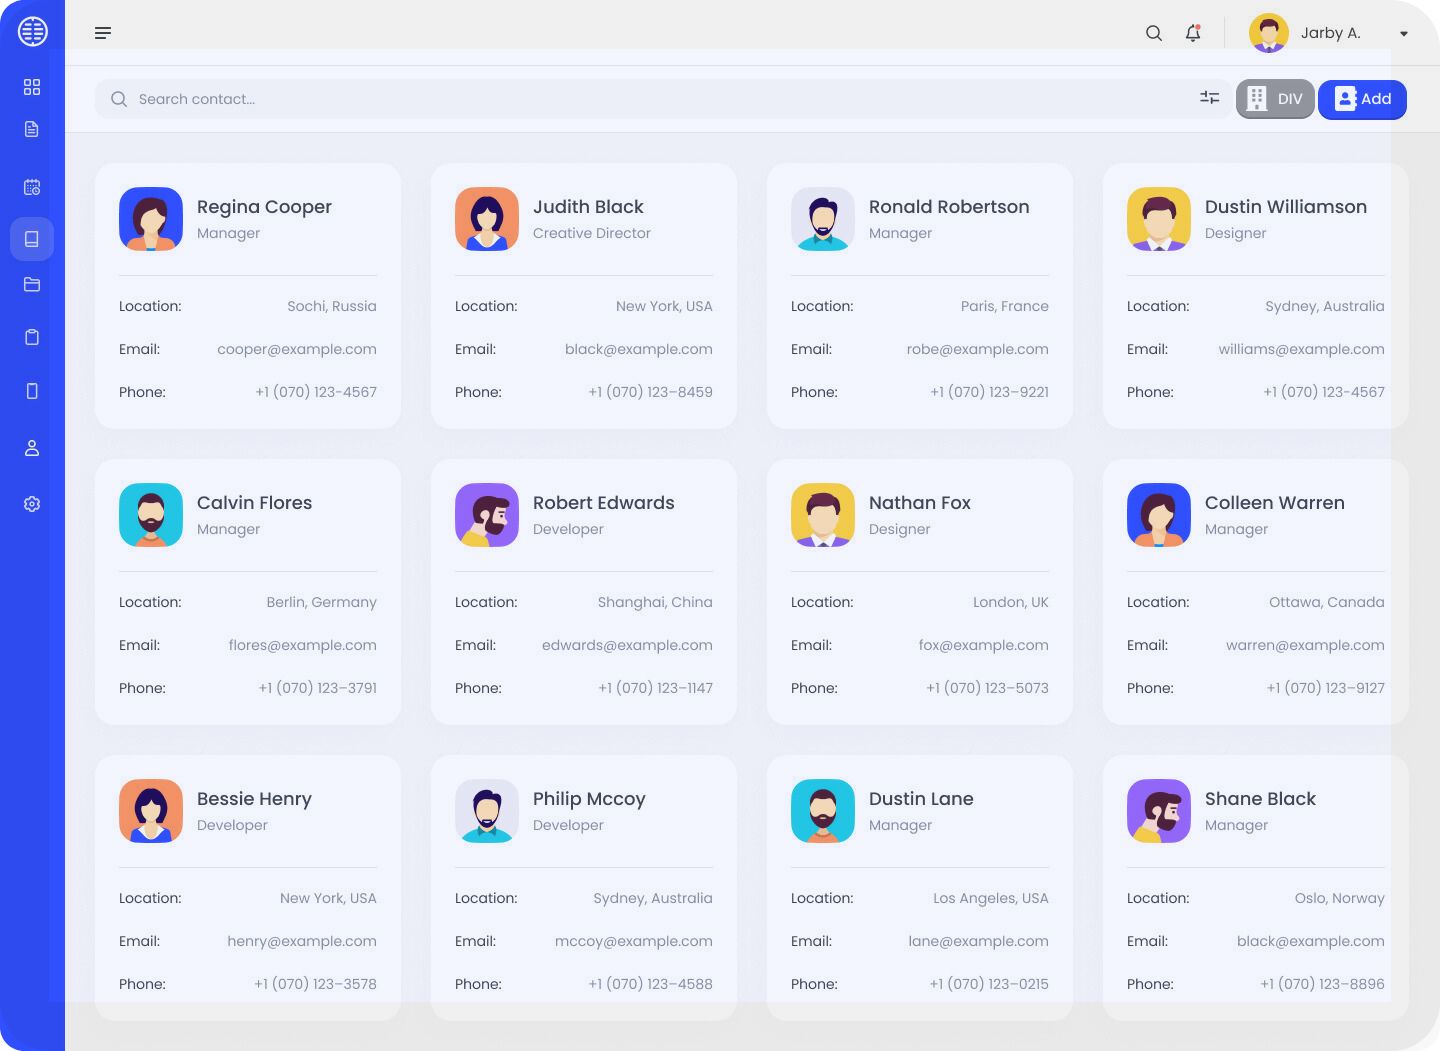Select the active contacts book sidebar item
This screenshot has width=1440, height=1051.
point(32,239)
